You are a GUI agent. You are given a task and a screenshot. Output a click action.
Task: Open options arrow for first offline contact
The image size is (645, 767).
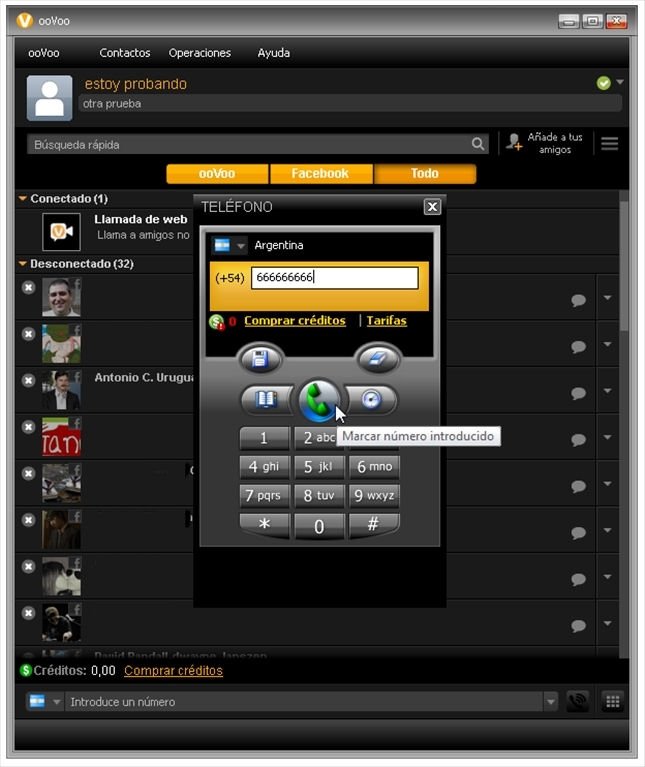click(607, 297)
